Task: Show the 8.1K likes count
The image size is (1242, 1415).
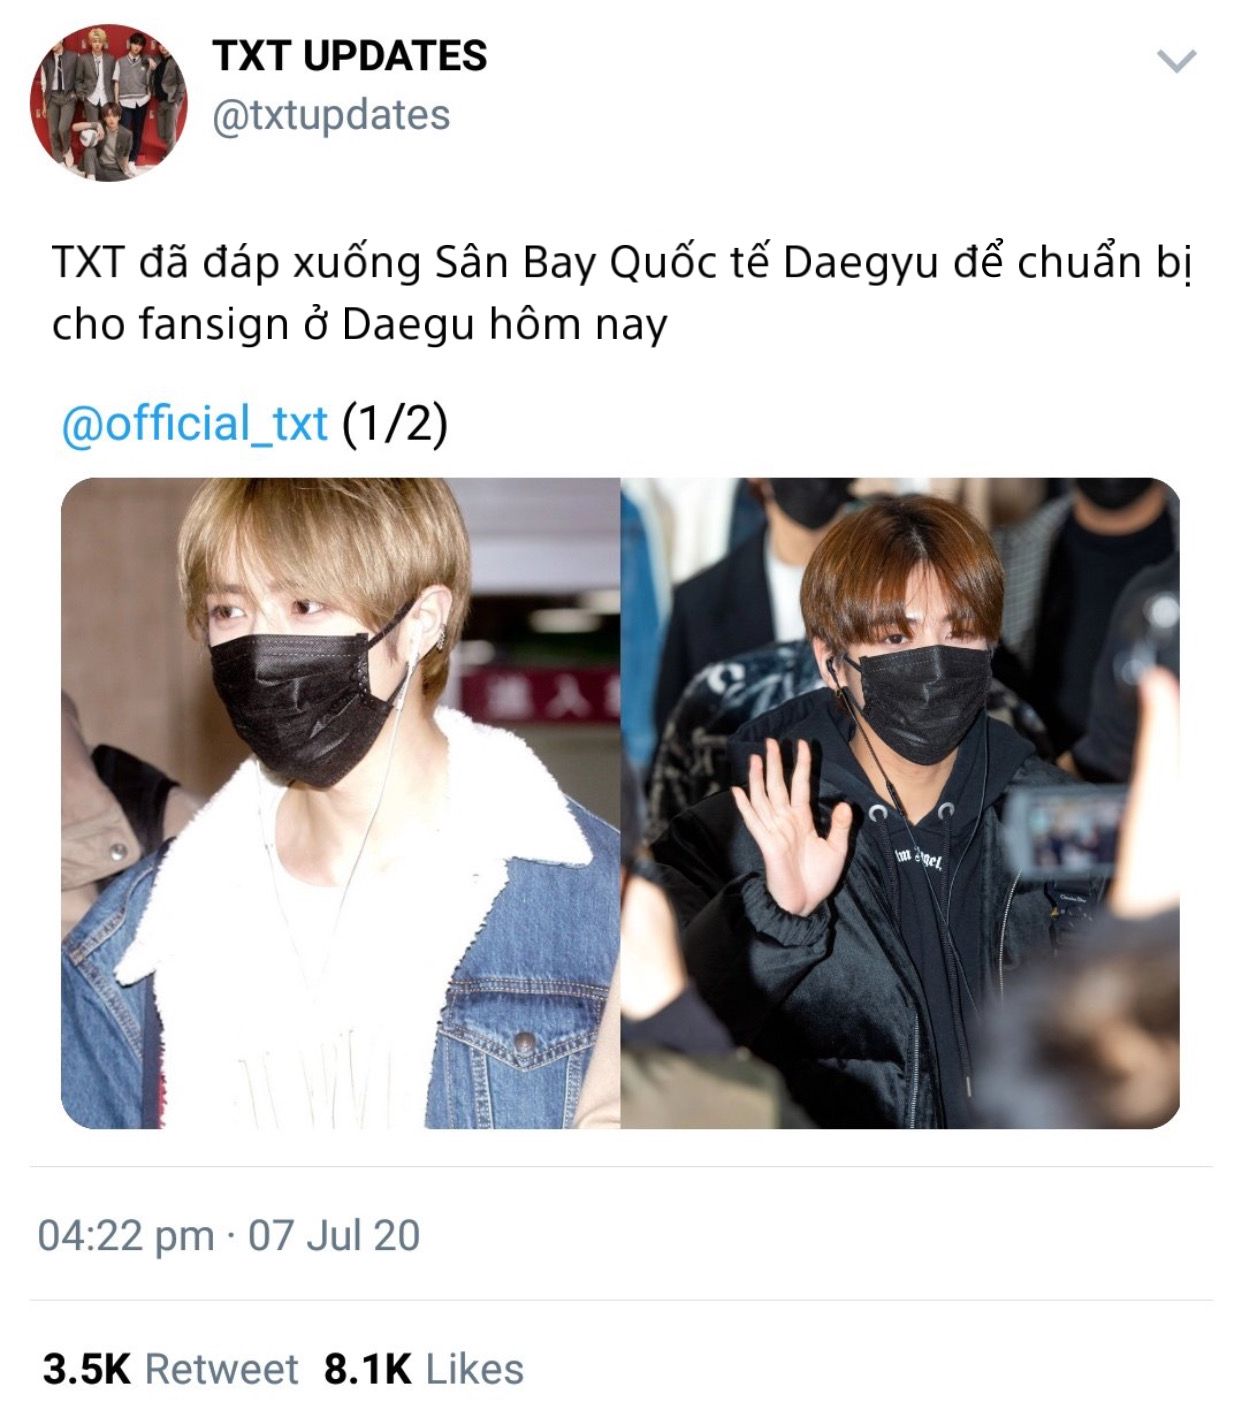Action: (368, 1369)
